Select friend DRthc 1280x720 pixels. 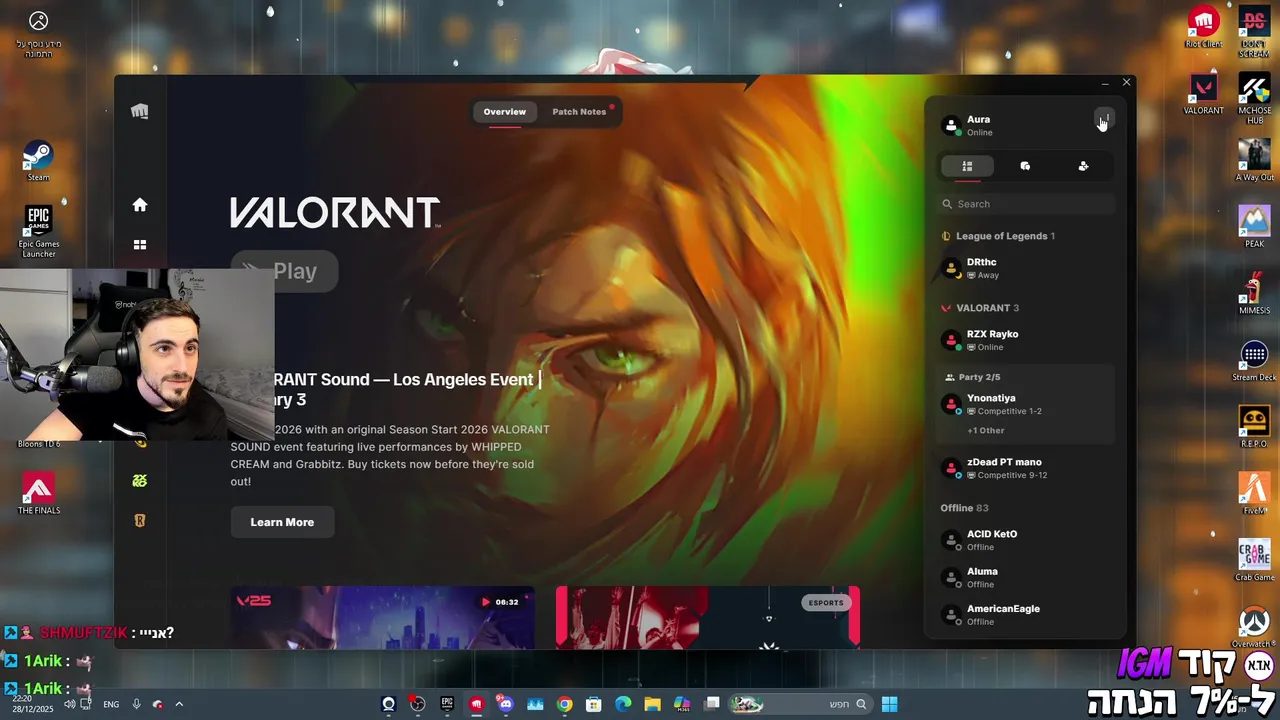tap(1026, 268)
